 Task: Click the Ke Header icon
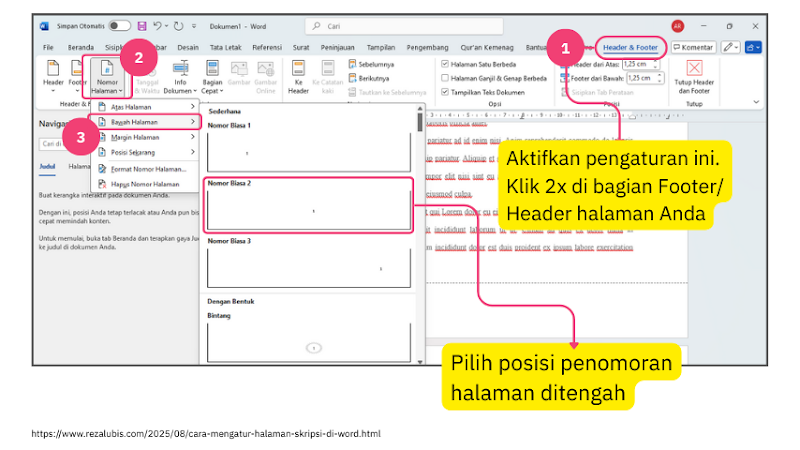tap(298, 68)
